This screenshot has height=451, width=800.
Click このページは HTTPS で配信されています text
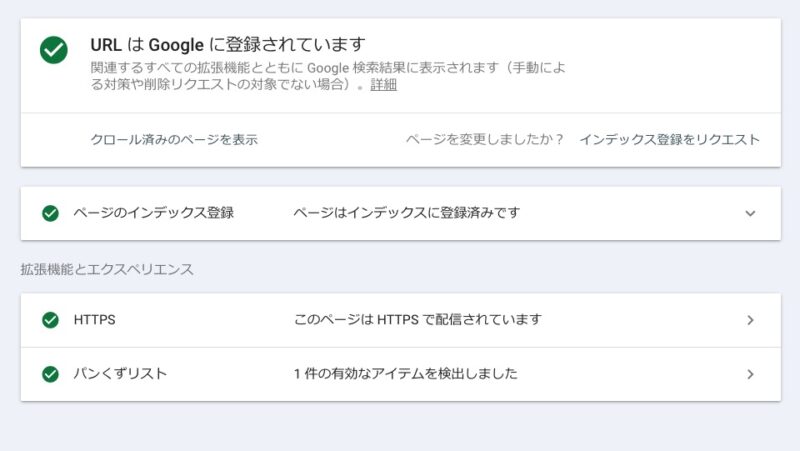click(x=417, y=320)
